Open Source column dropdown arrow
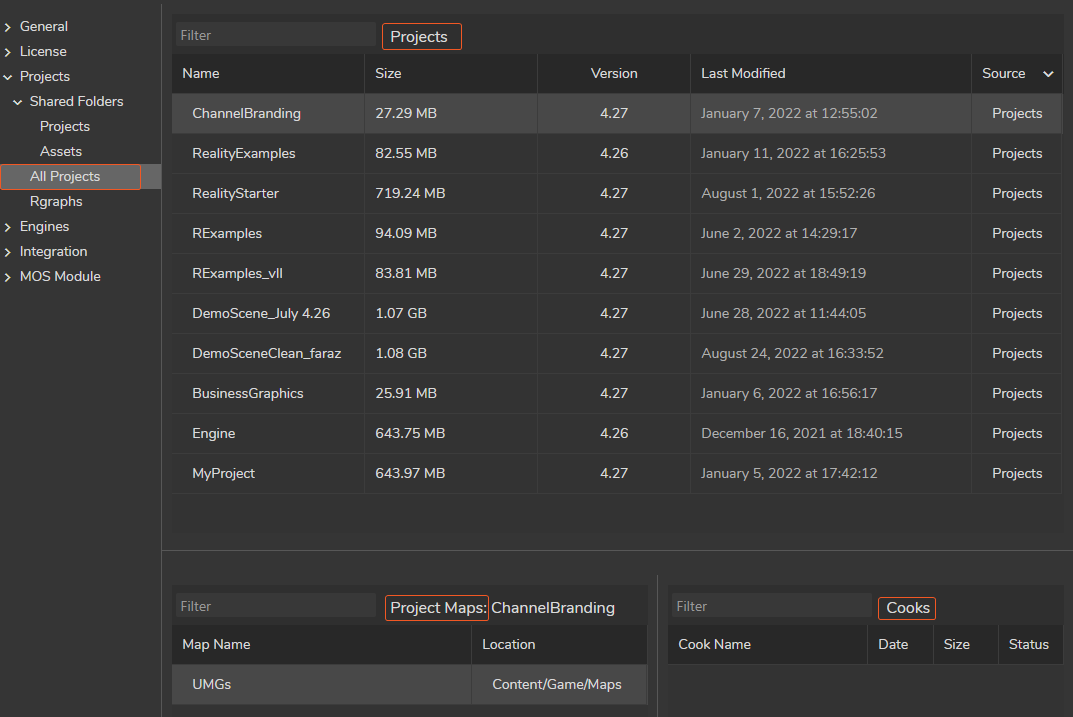 tap(1048, 74)
